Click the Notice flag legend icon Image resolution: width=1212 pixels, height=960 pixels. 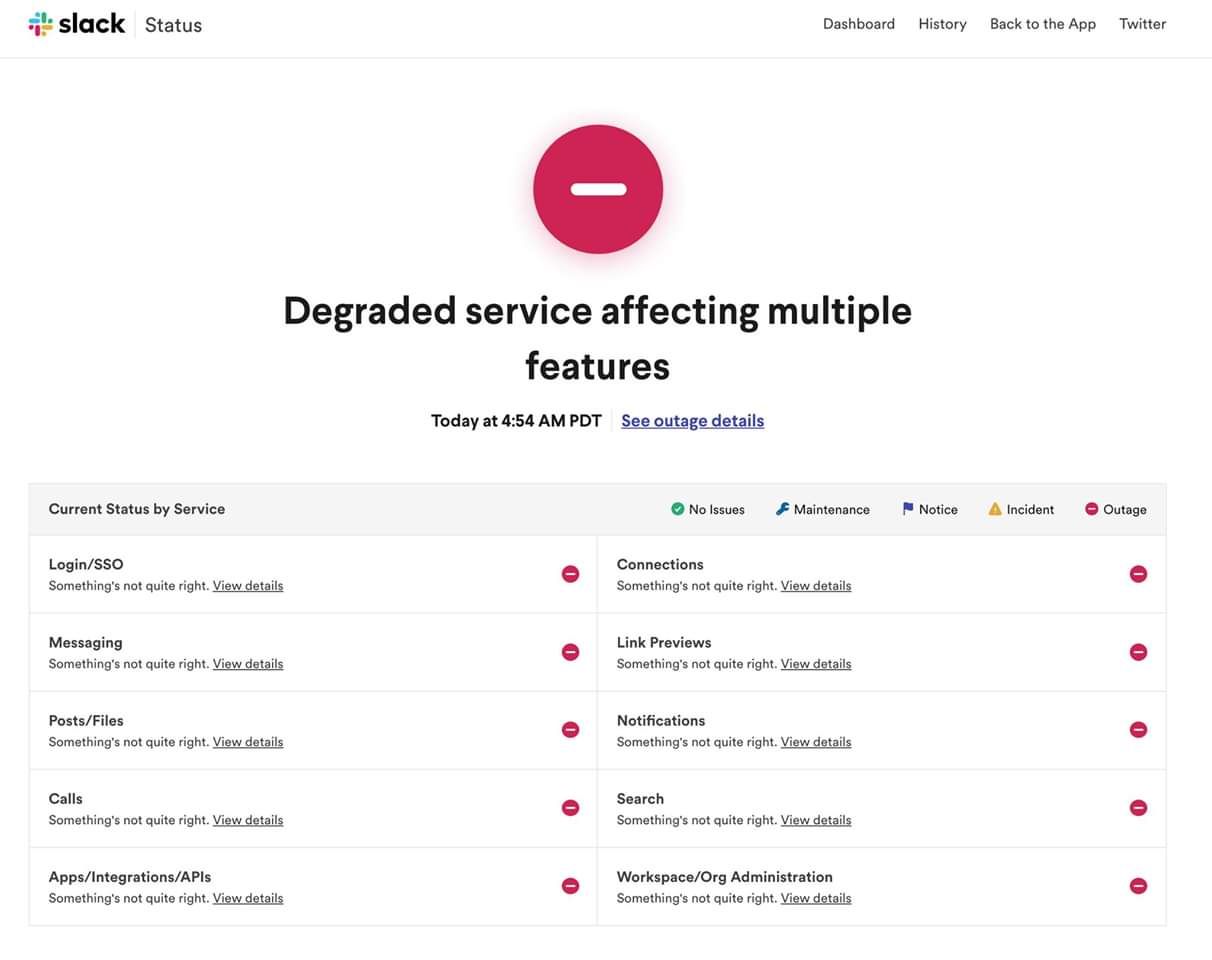(907, 509)
